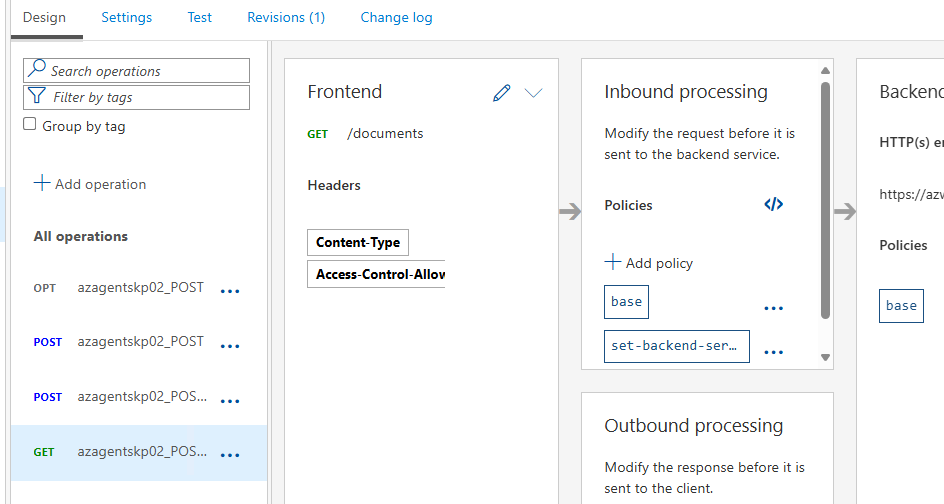Image resolution: width=944 pixels, height=504 pixels.
Task: Click the Headers label in Frontend
Action: point(334,185)
